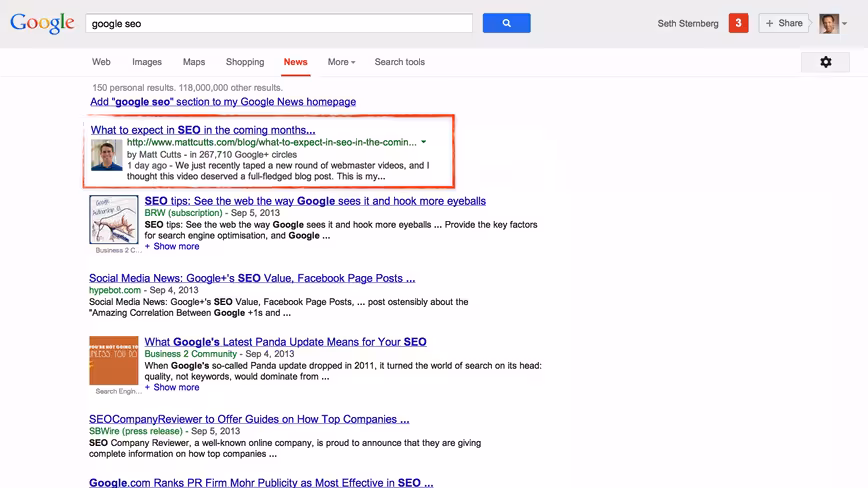Click the SBWire (press release) source label
The width and height of the screenshot is (868, 488).
(136, 431)
